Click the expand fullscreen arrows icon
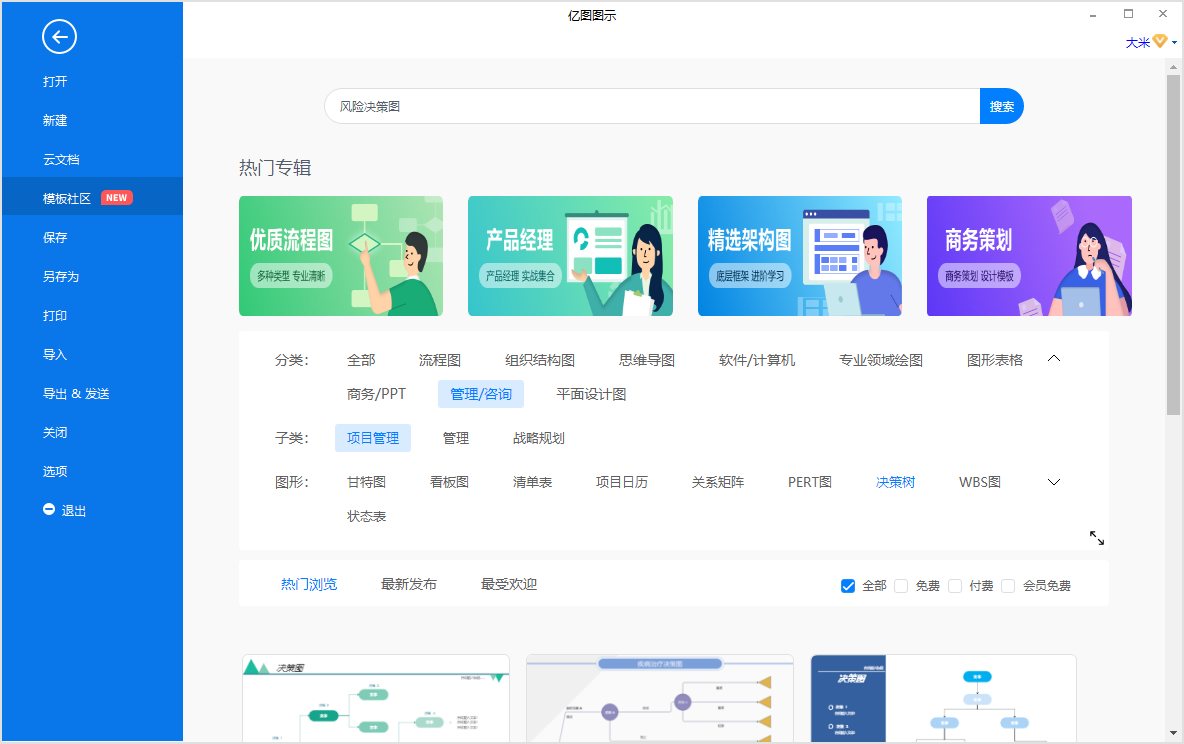This screenshot has width=1184, height=744. (1096, 538)
